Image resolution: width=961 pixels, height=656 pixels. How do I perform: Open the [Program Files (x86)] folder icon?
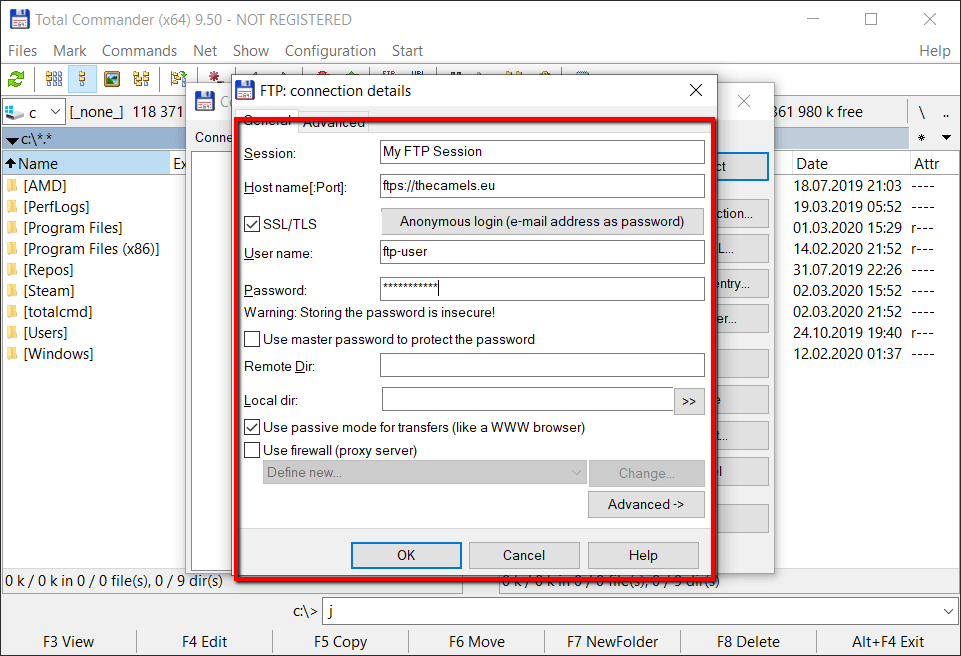12,249
